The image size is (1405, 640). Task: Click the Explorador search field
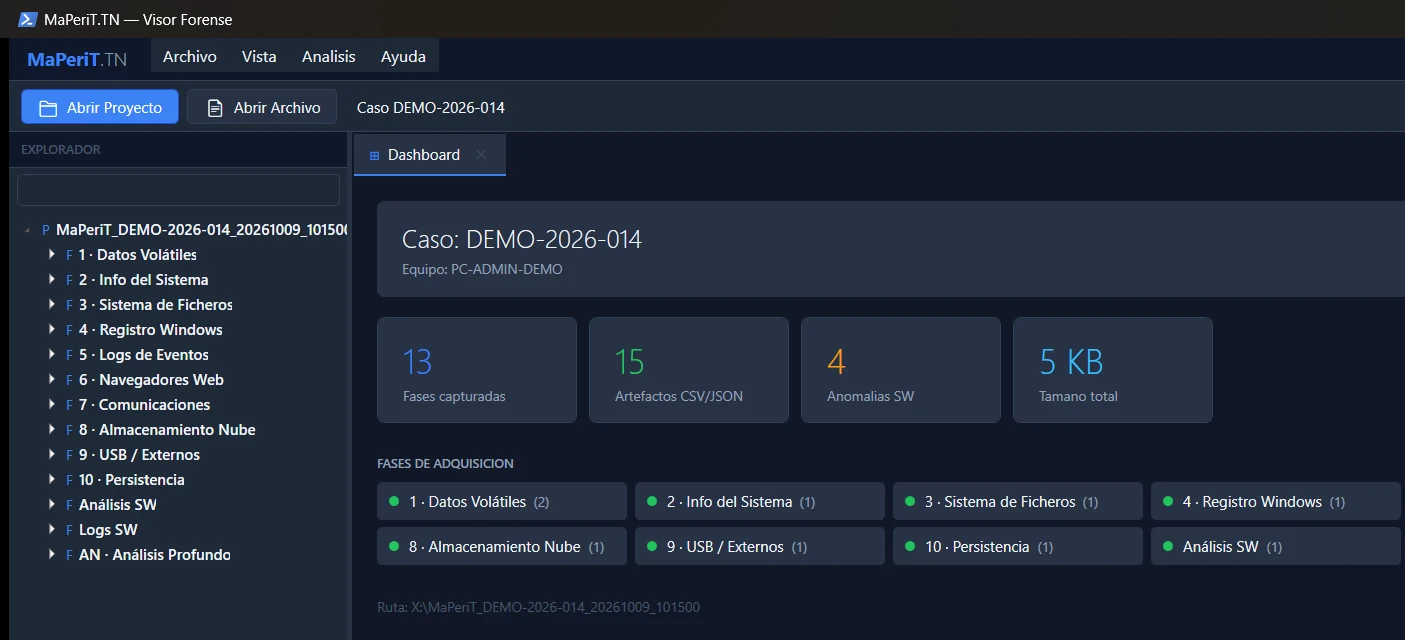pos(179,190)
